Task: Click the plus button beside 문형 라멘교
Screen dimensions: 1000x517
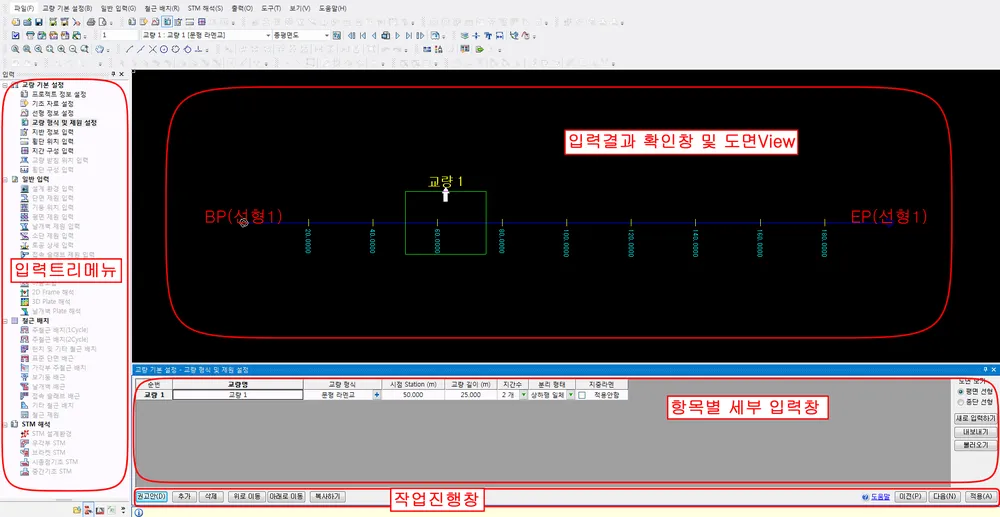Action: point(376,395)
